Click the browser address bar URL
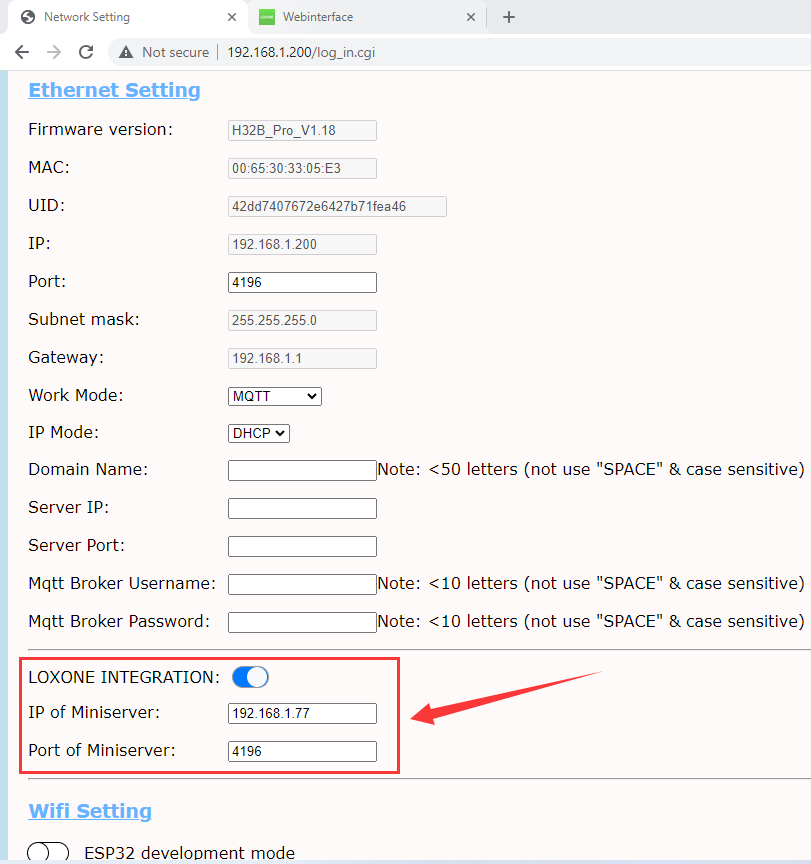This screenshot has width=811, height=864. coord(301,52)
